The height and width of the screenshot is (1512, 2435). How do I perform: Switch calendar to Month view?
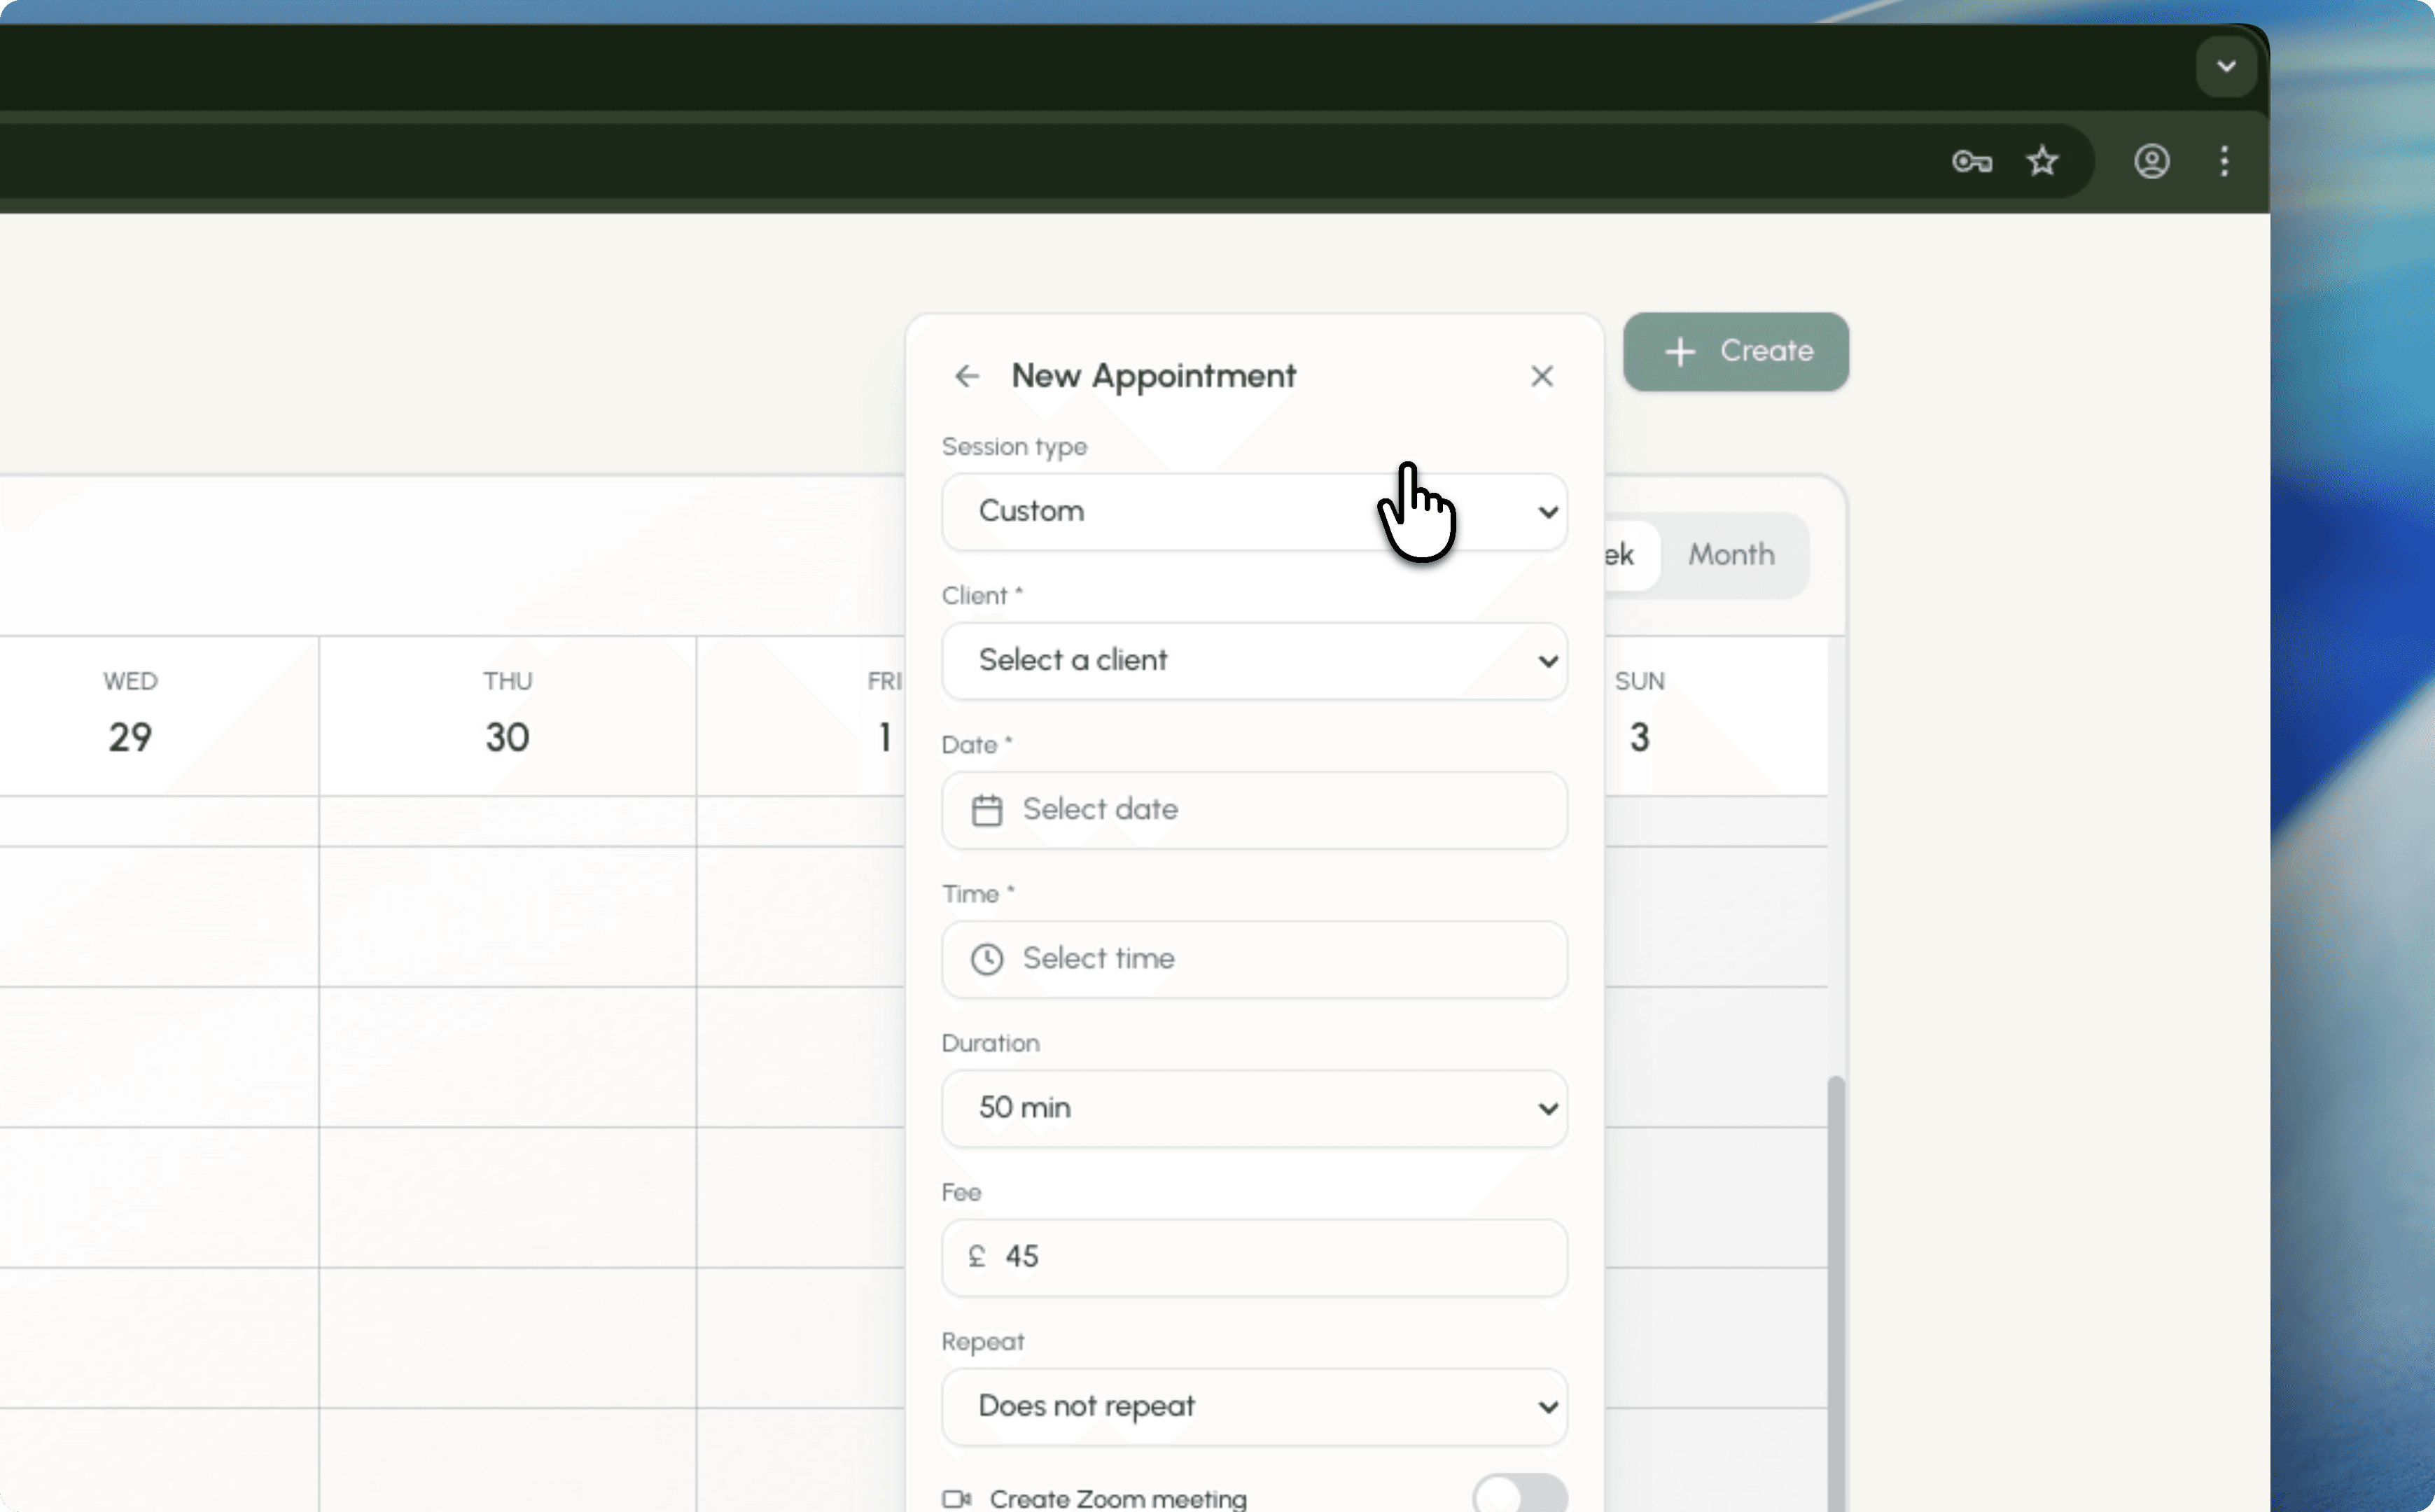click(x=1731, y=555)
